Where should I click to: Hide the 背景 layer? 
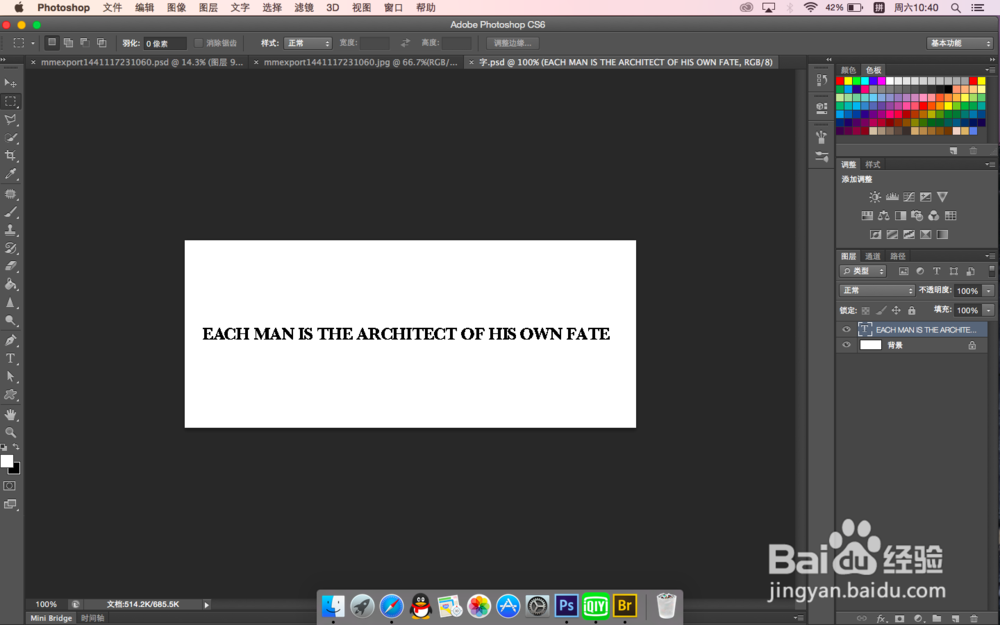point(846,345)
